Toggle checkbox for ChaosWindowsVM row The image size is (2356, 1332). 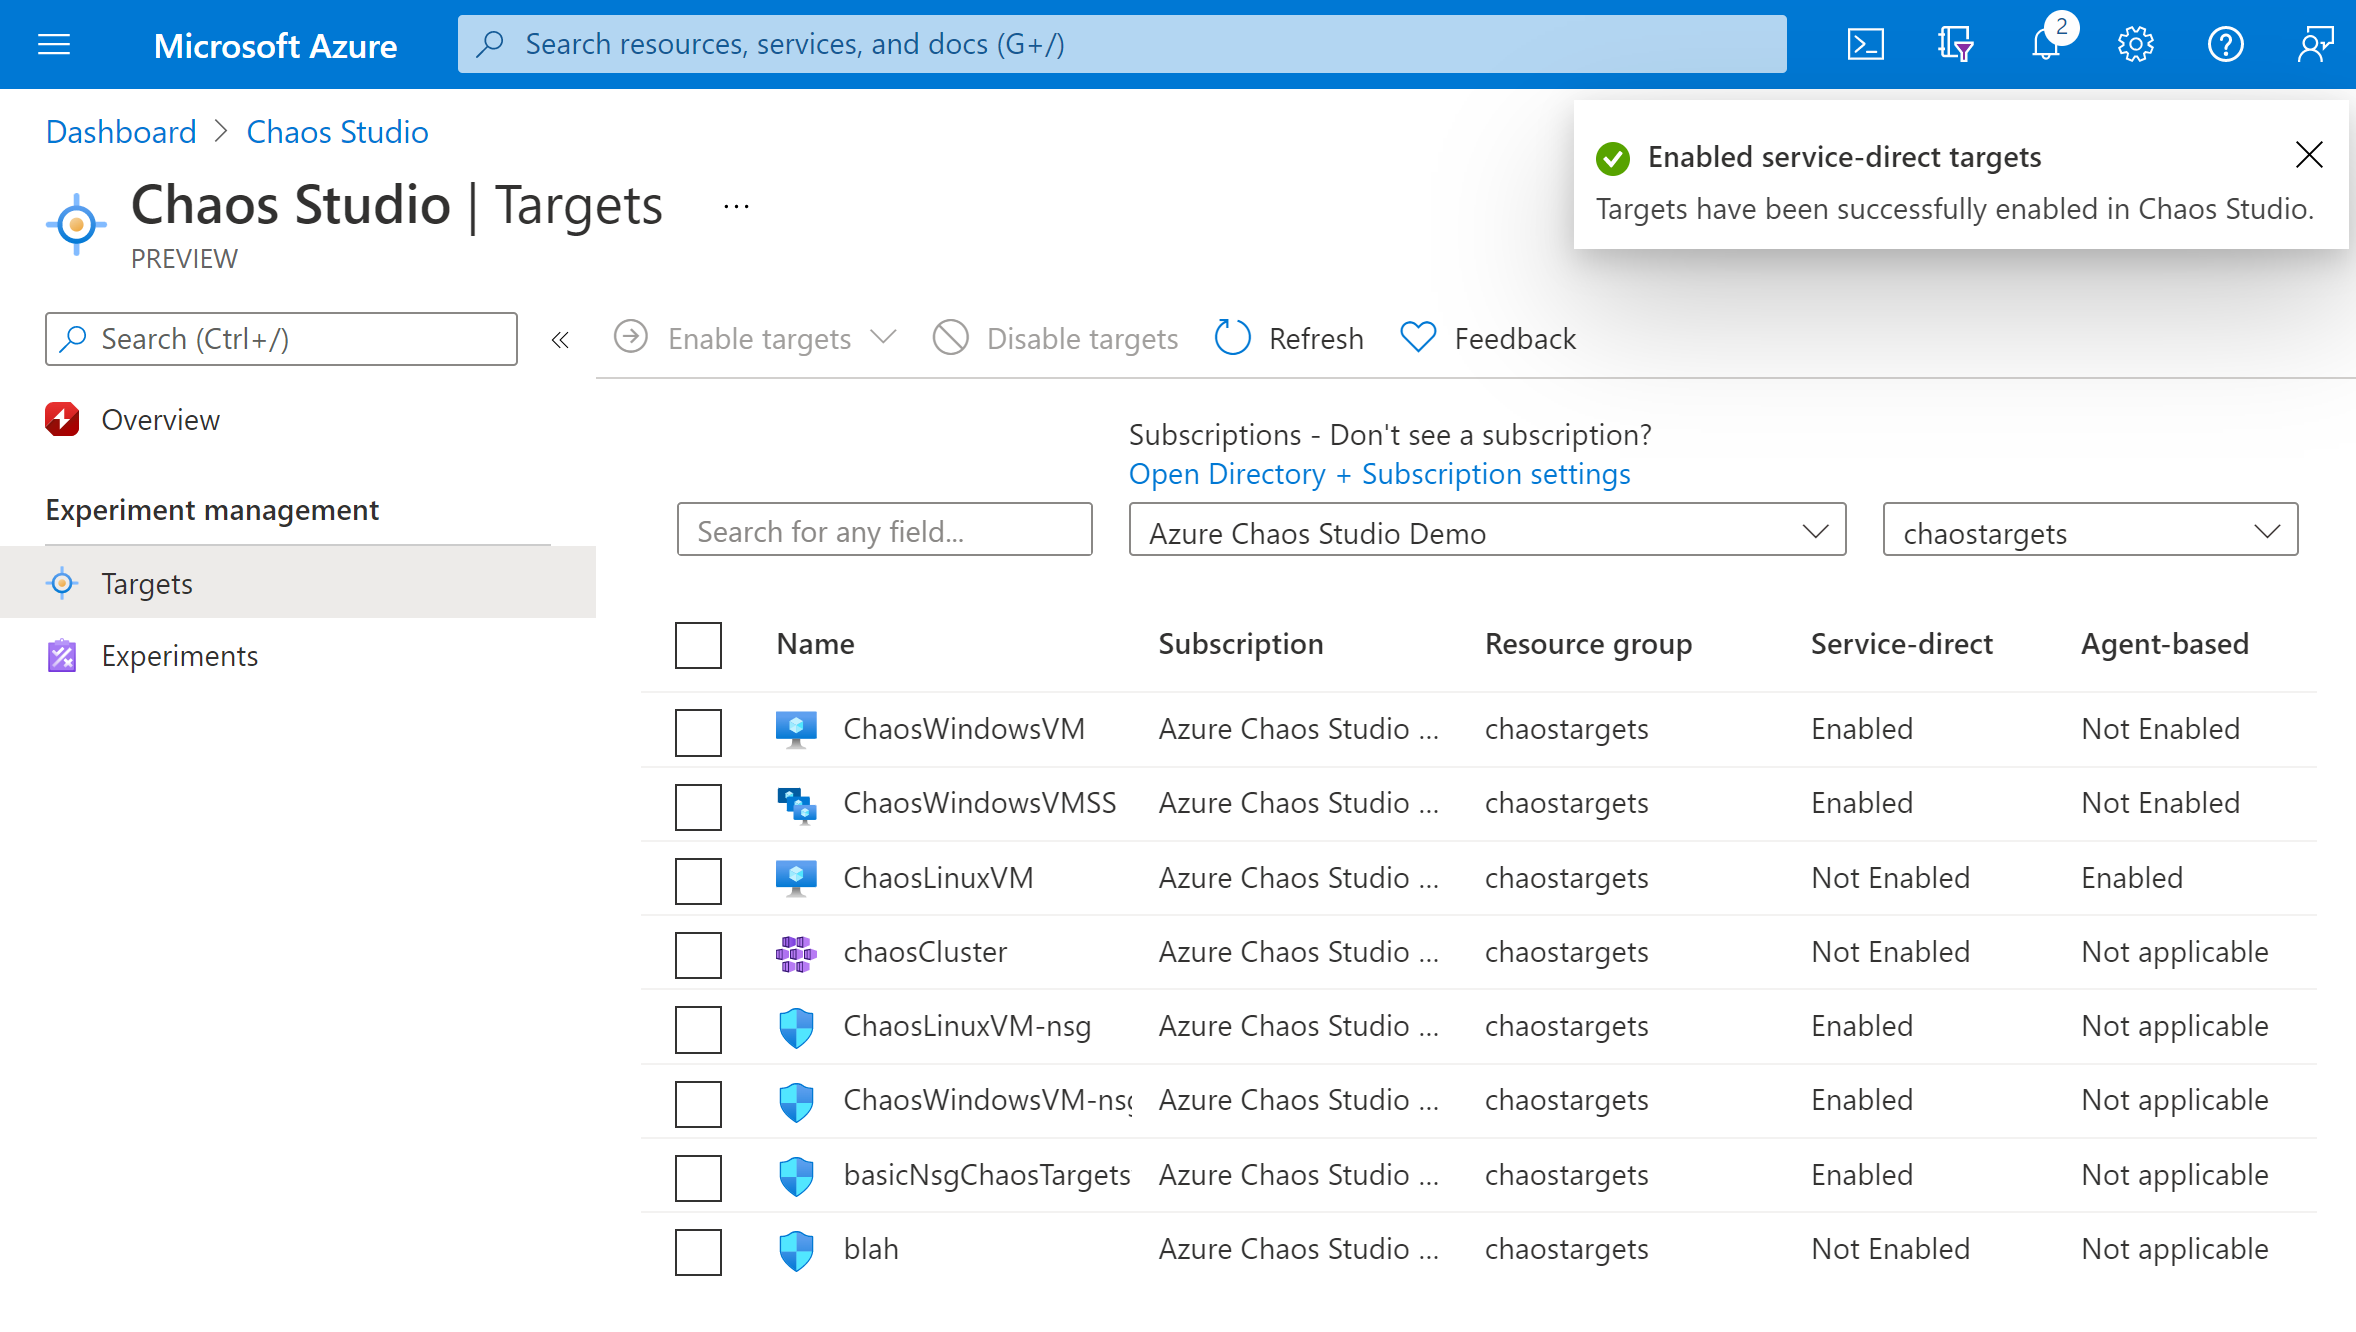pyautogui.click(x=699, y=732)
